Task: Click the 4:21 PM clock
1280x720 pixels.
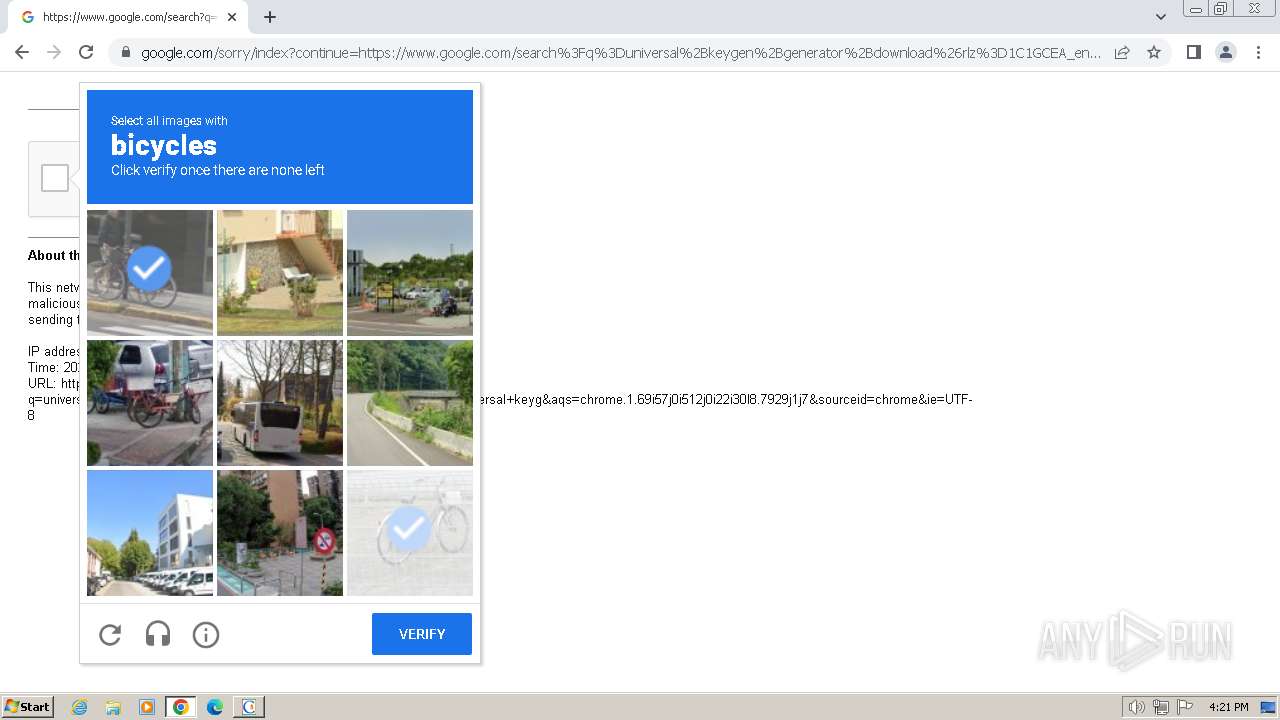Action: (x=1228, y=707)
